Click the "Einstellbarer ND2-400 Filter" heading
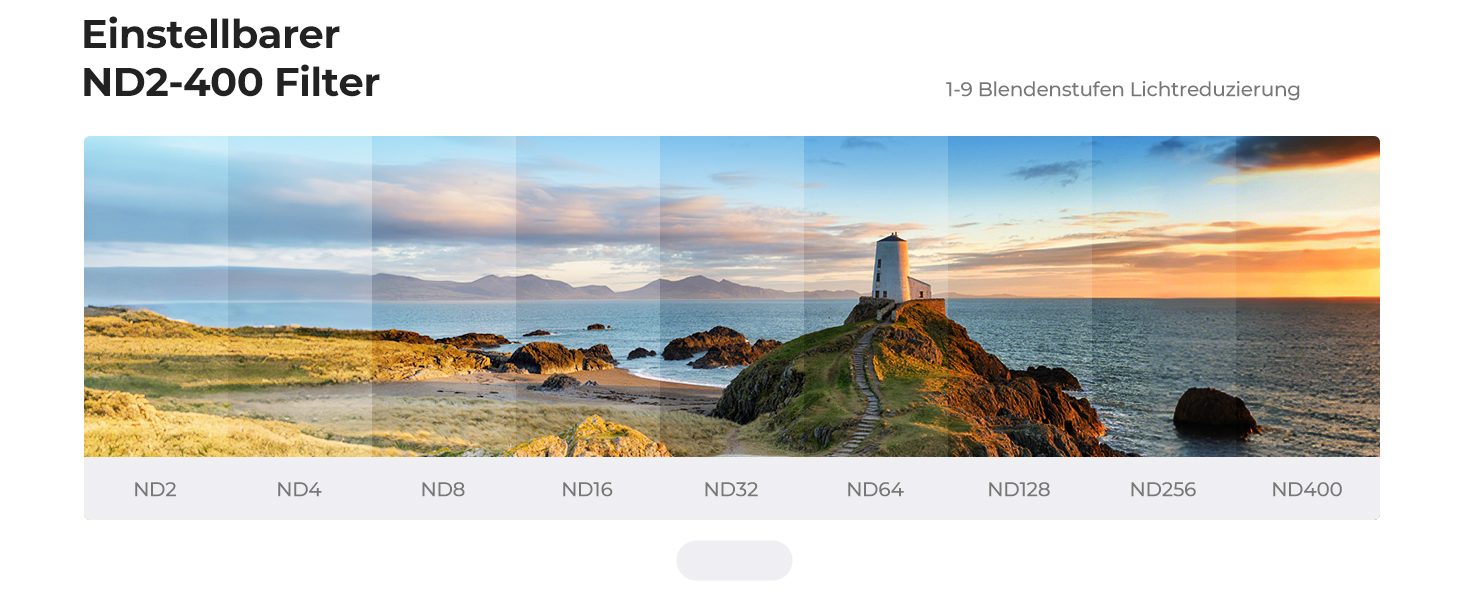This screenshot has height=600, width=1464. click(x=230, y=59)
